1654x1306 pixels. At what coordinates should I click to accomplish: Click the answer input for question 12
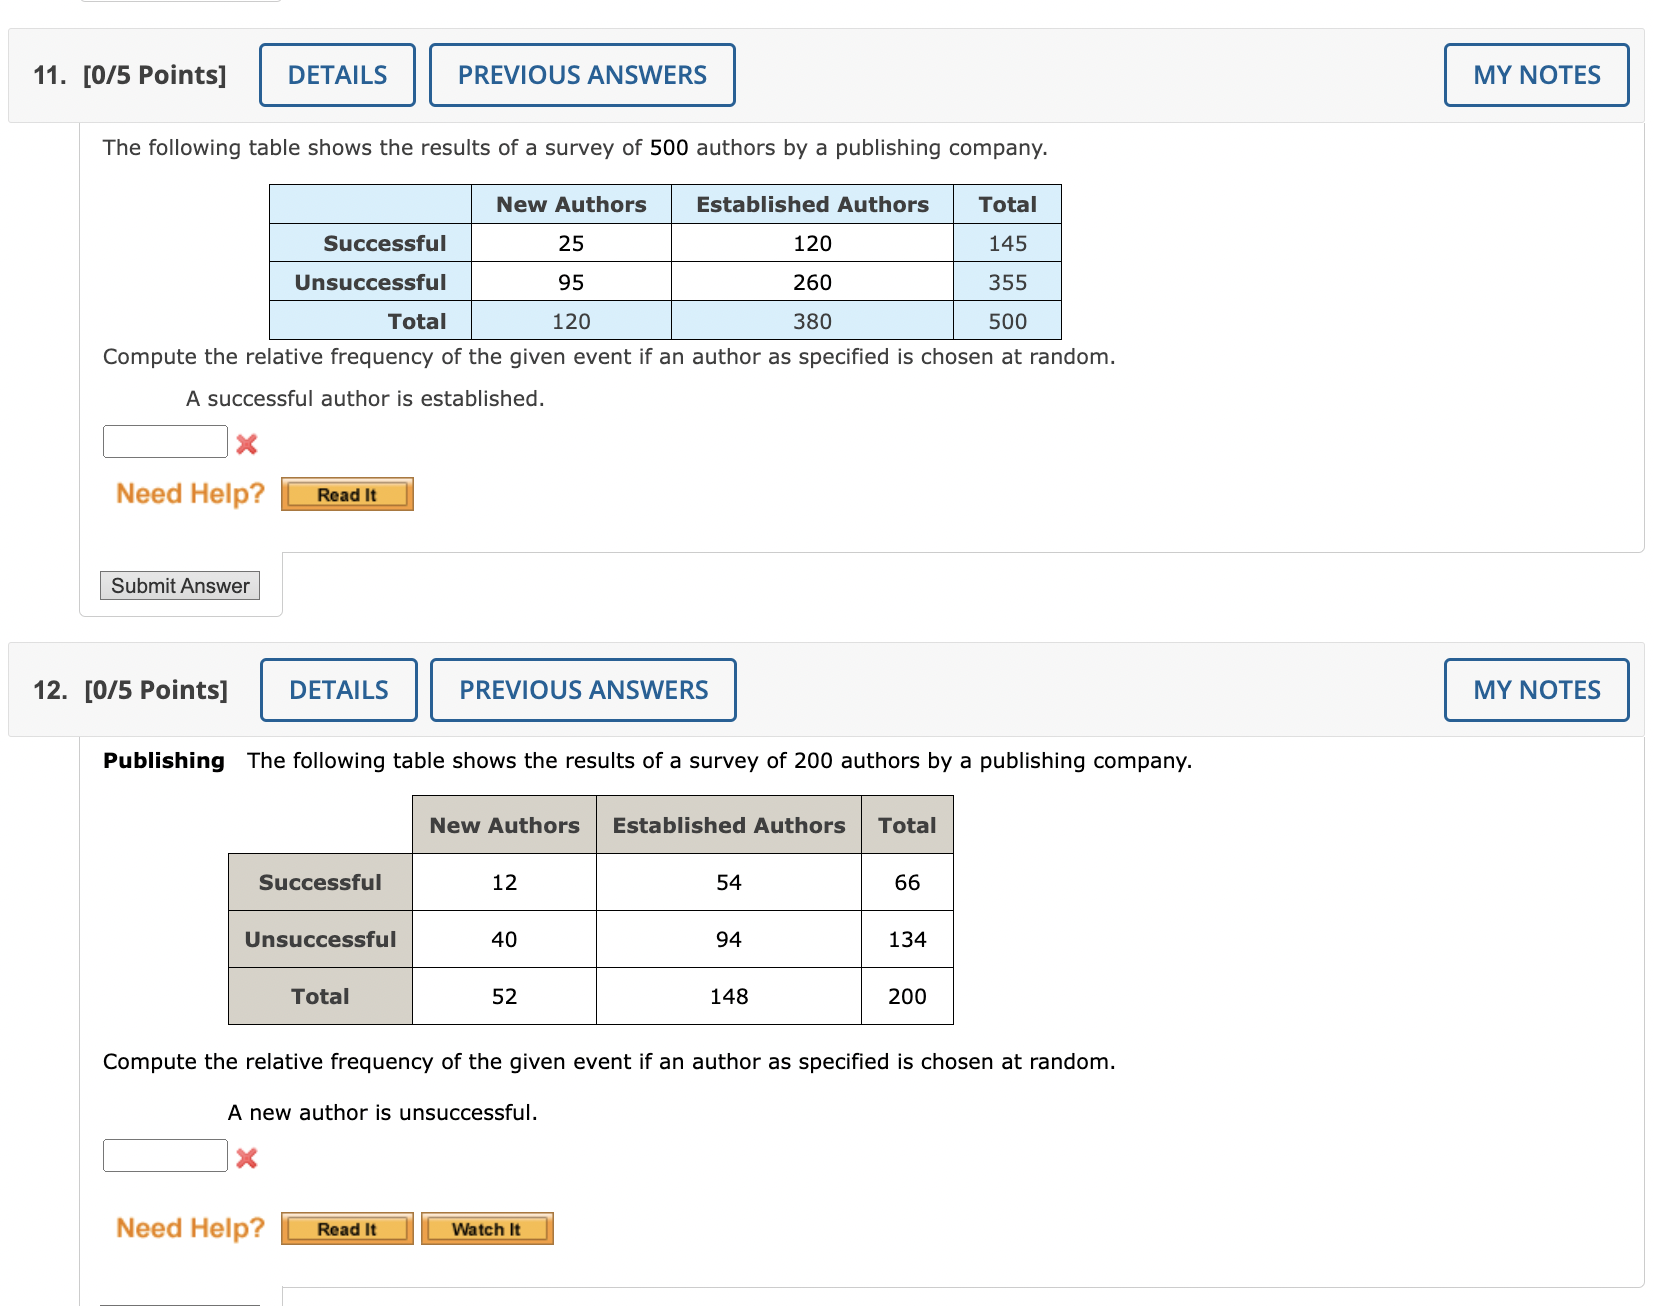[165, 1155]
